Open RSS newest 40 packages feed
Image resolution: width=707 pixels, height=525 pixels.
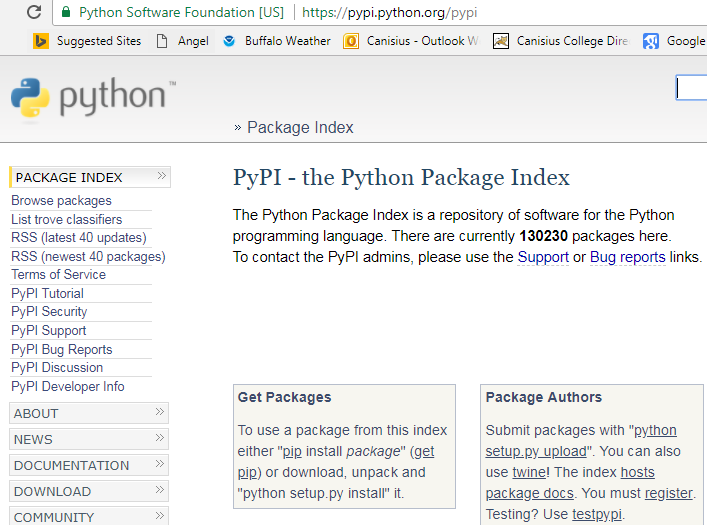point(88,256)
